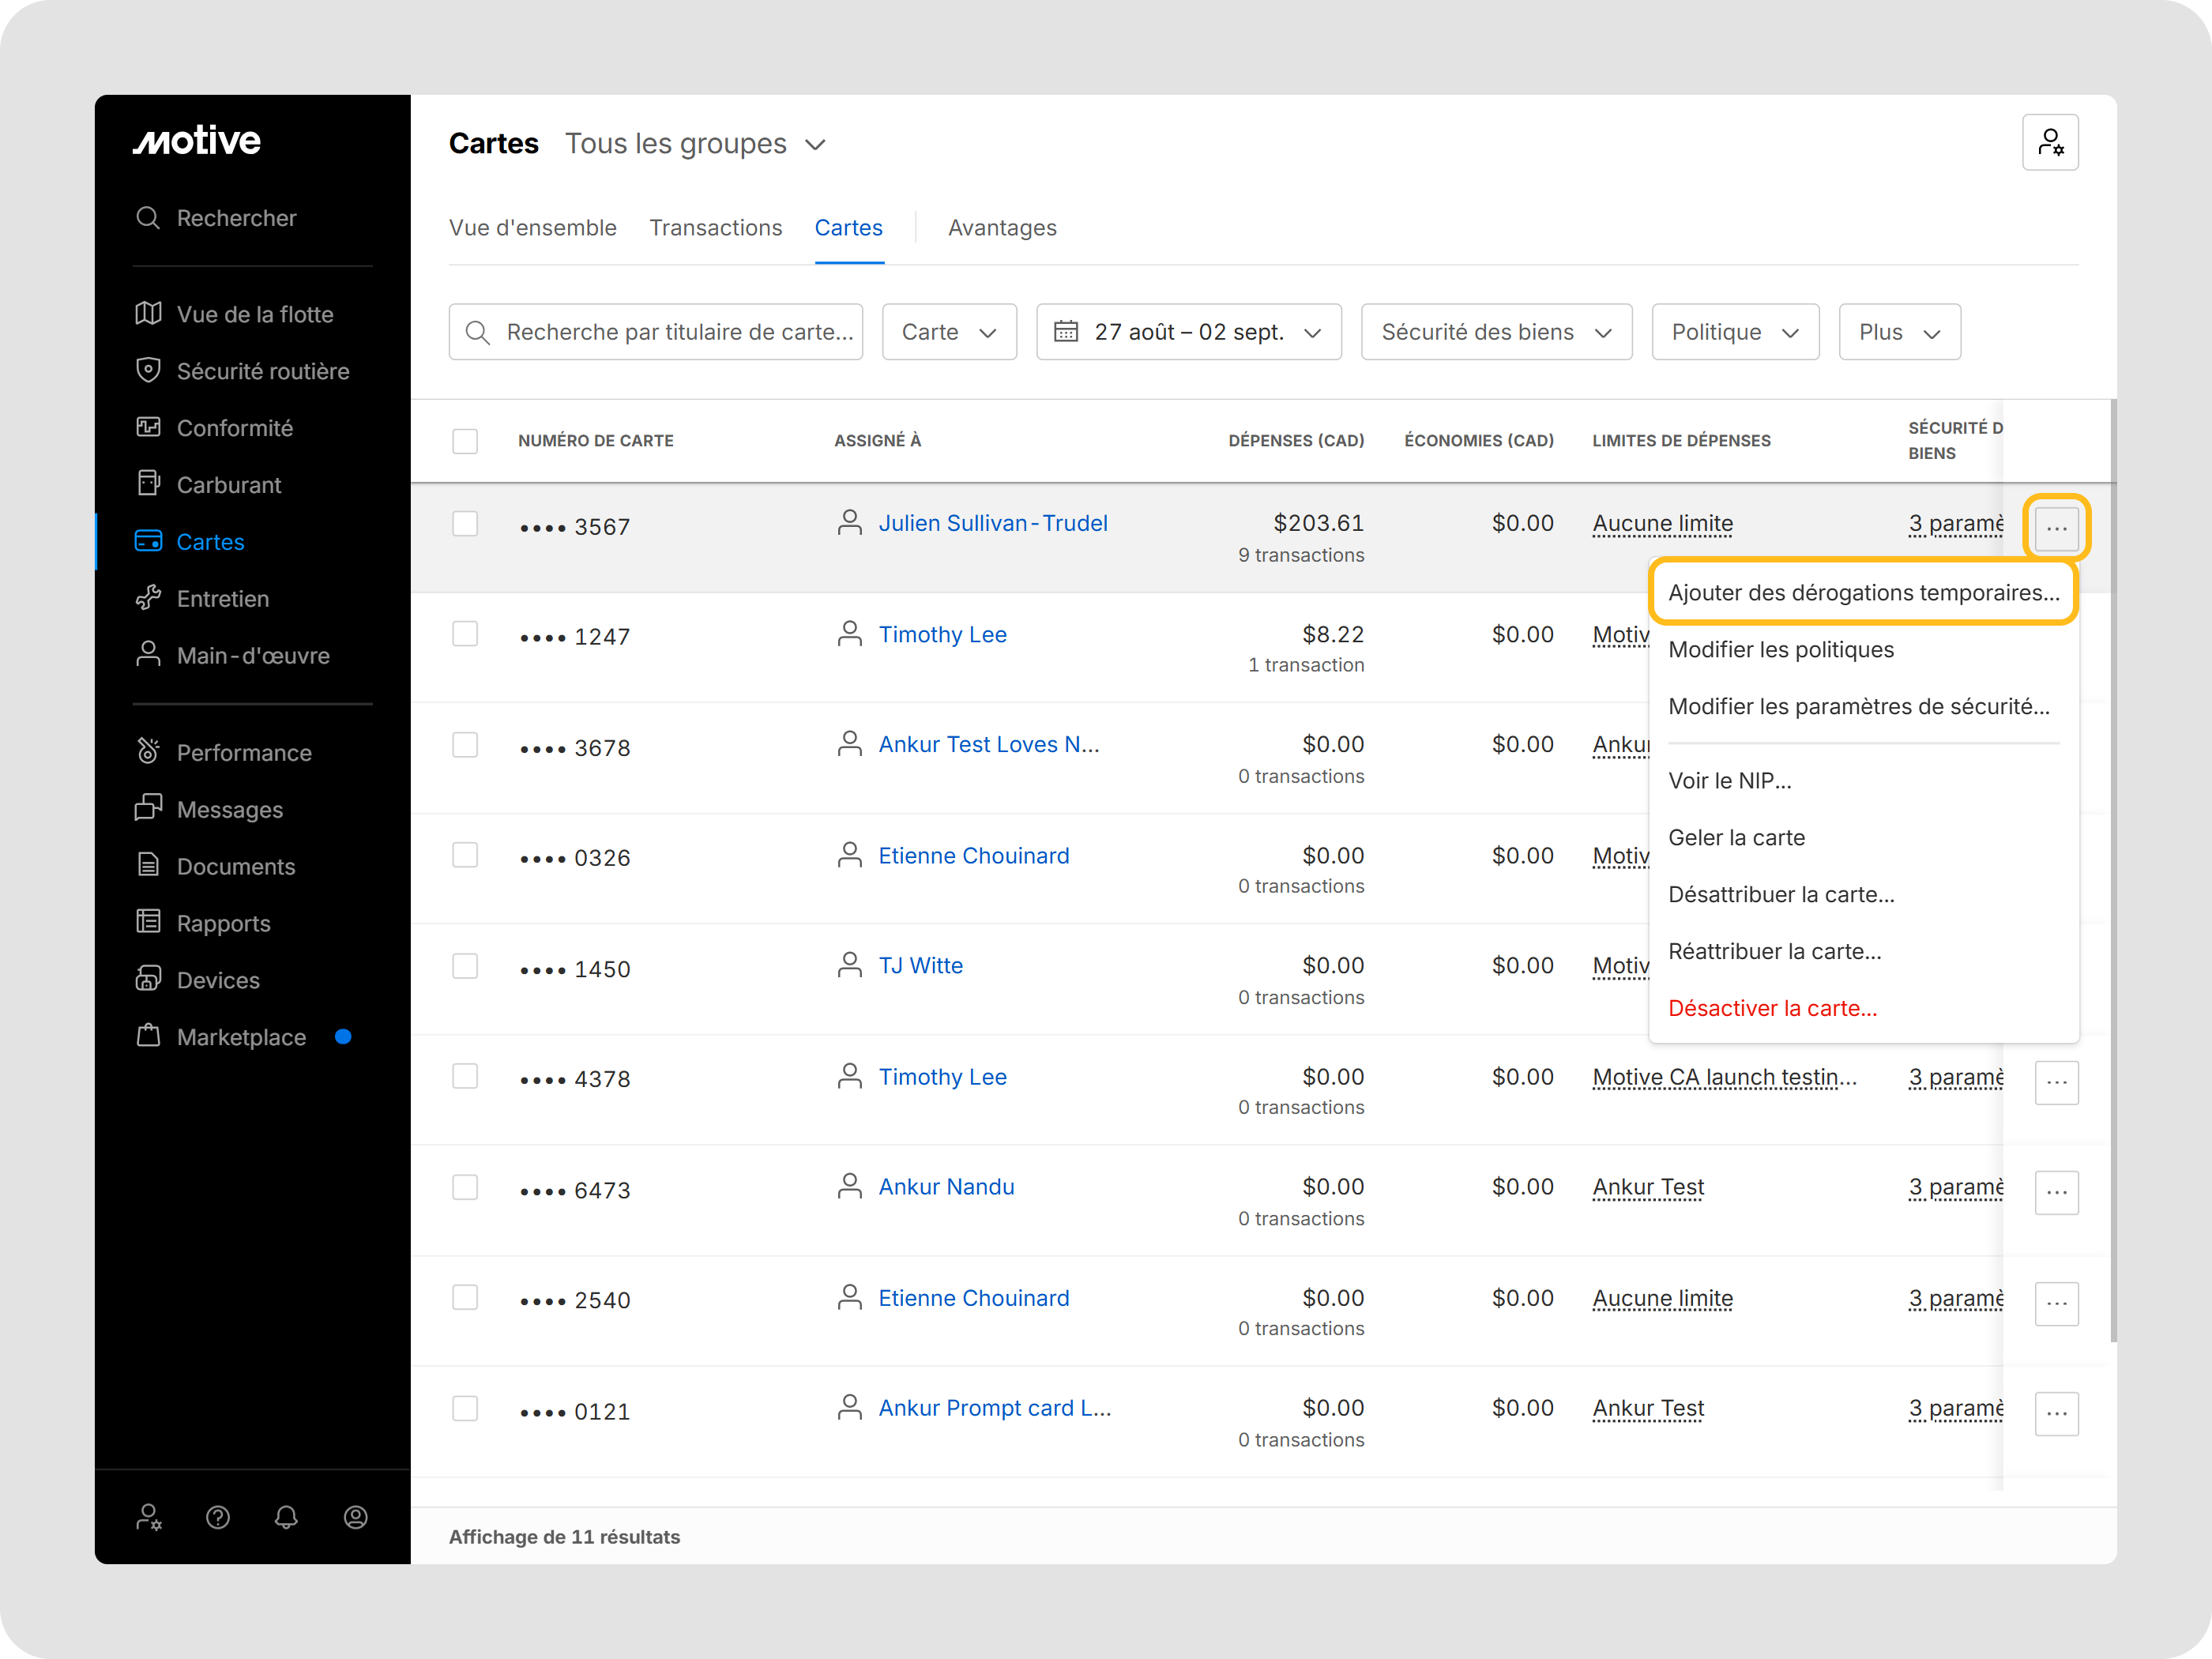Open the user settings icon at top right
The image size is (2212, 1659).
(2050, 143)
